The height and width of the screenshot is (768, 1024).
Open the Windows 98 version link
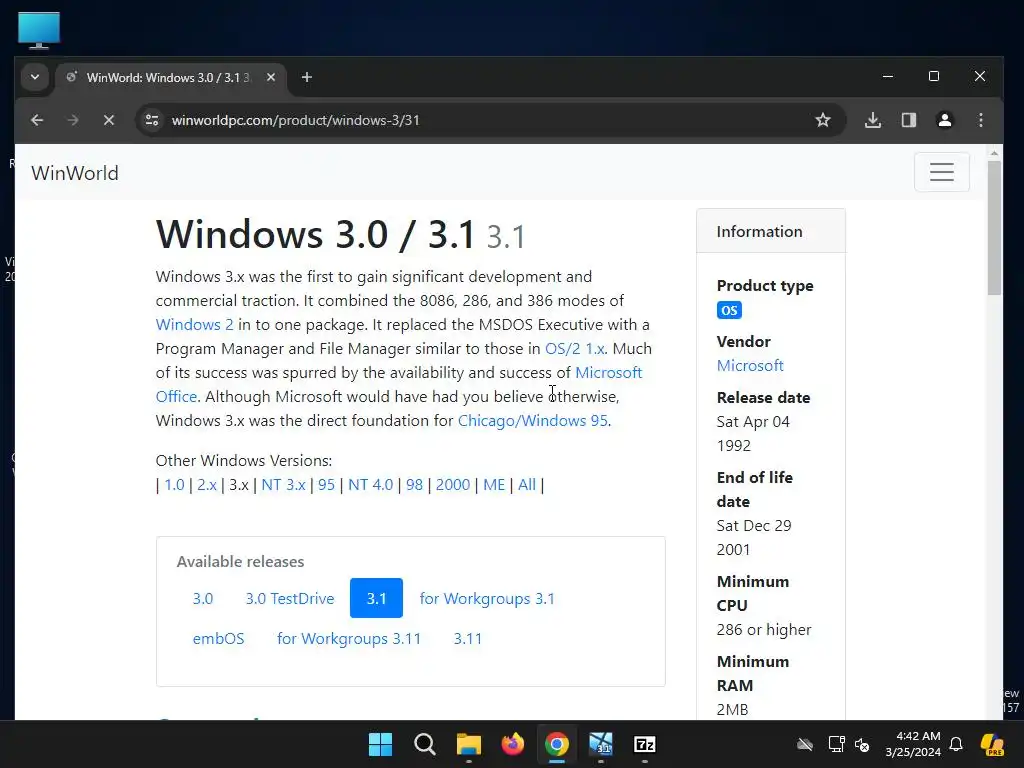point(414,485)
